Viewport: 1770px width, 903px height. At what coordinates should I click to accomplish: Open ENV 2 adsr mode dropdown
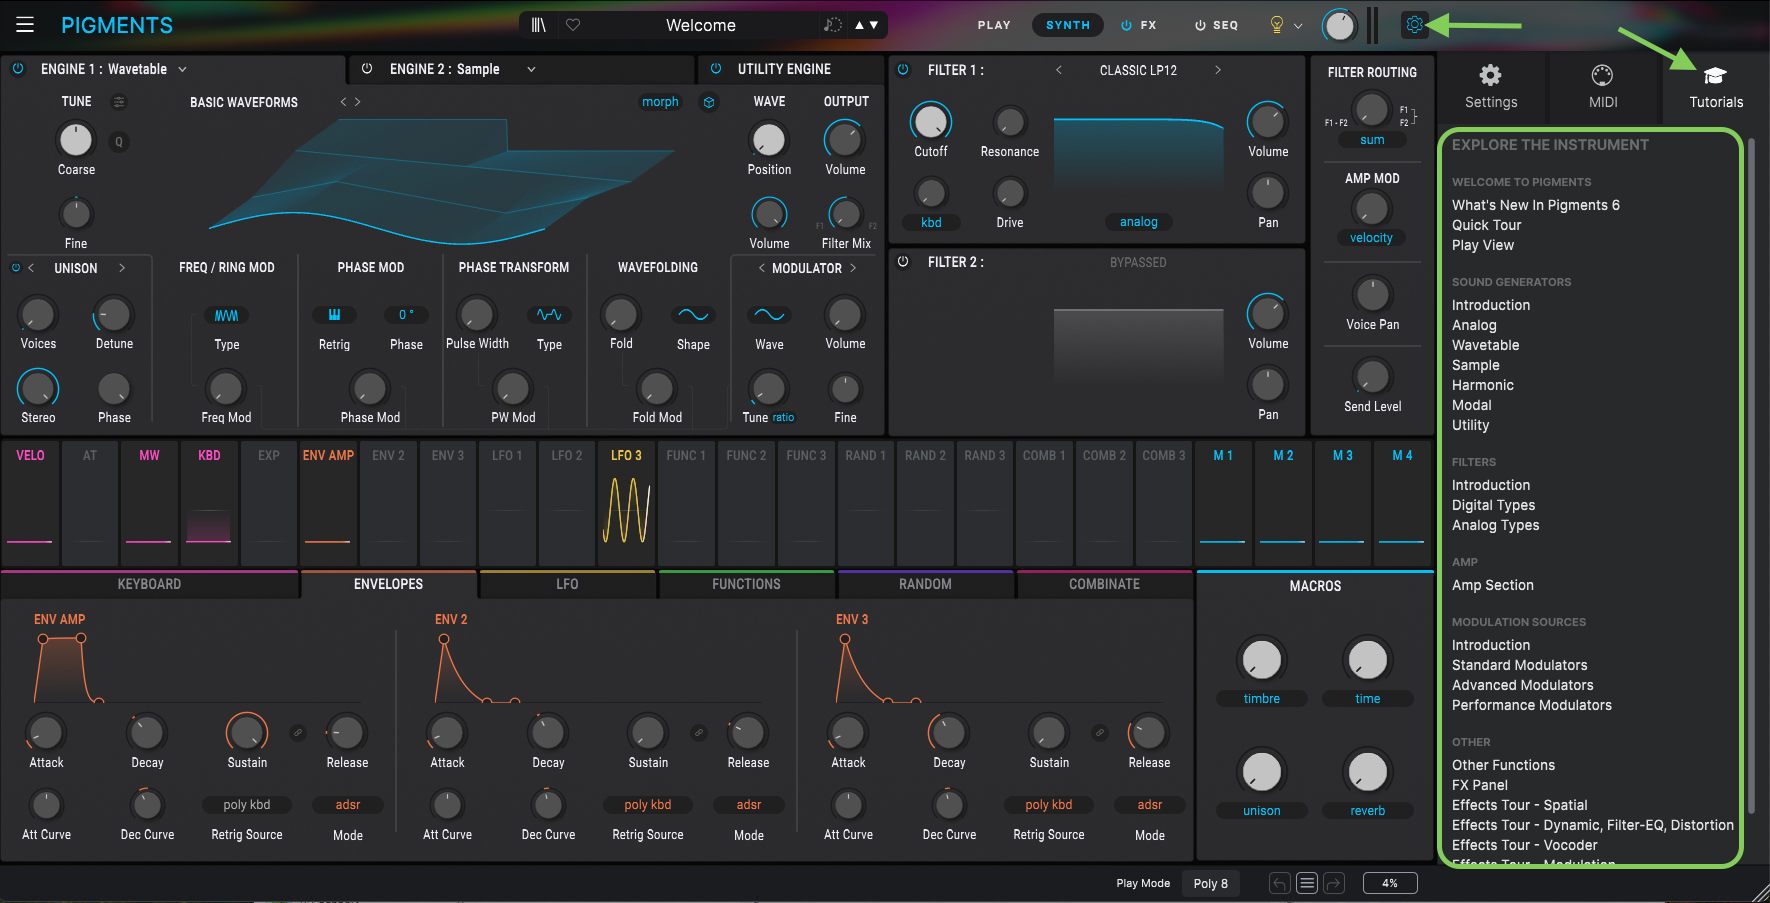click(749, 805)
